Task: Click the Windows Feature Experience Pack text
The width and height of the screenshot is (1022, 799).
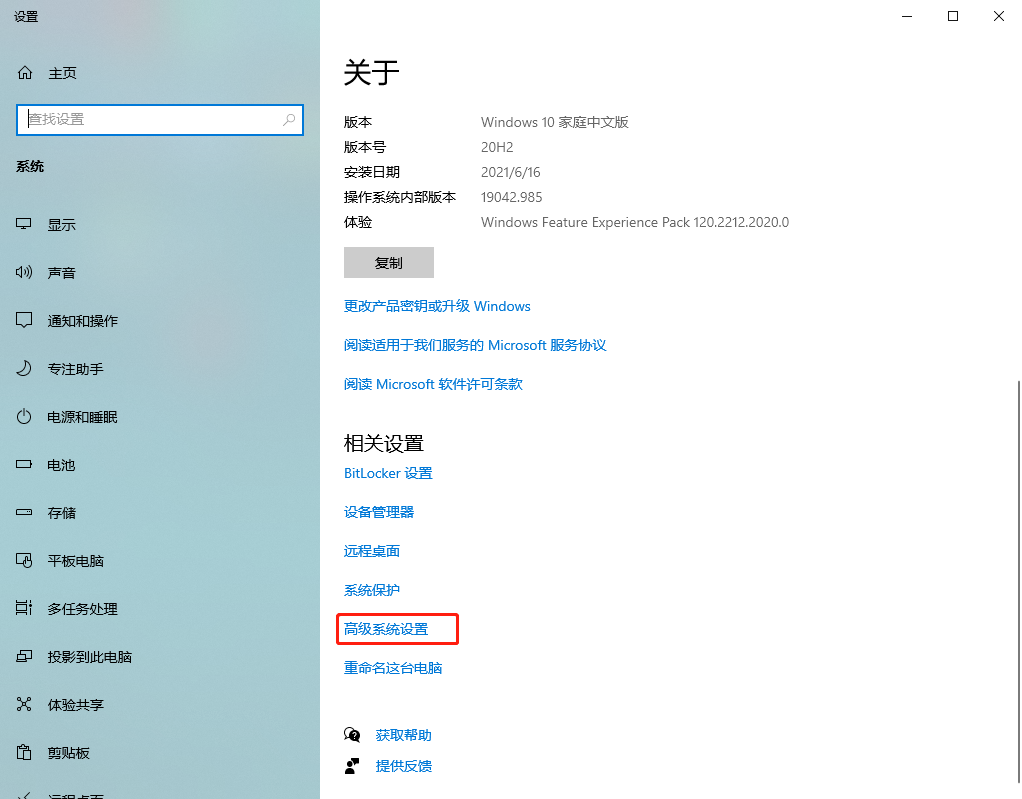Action: 635,222
